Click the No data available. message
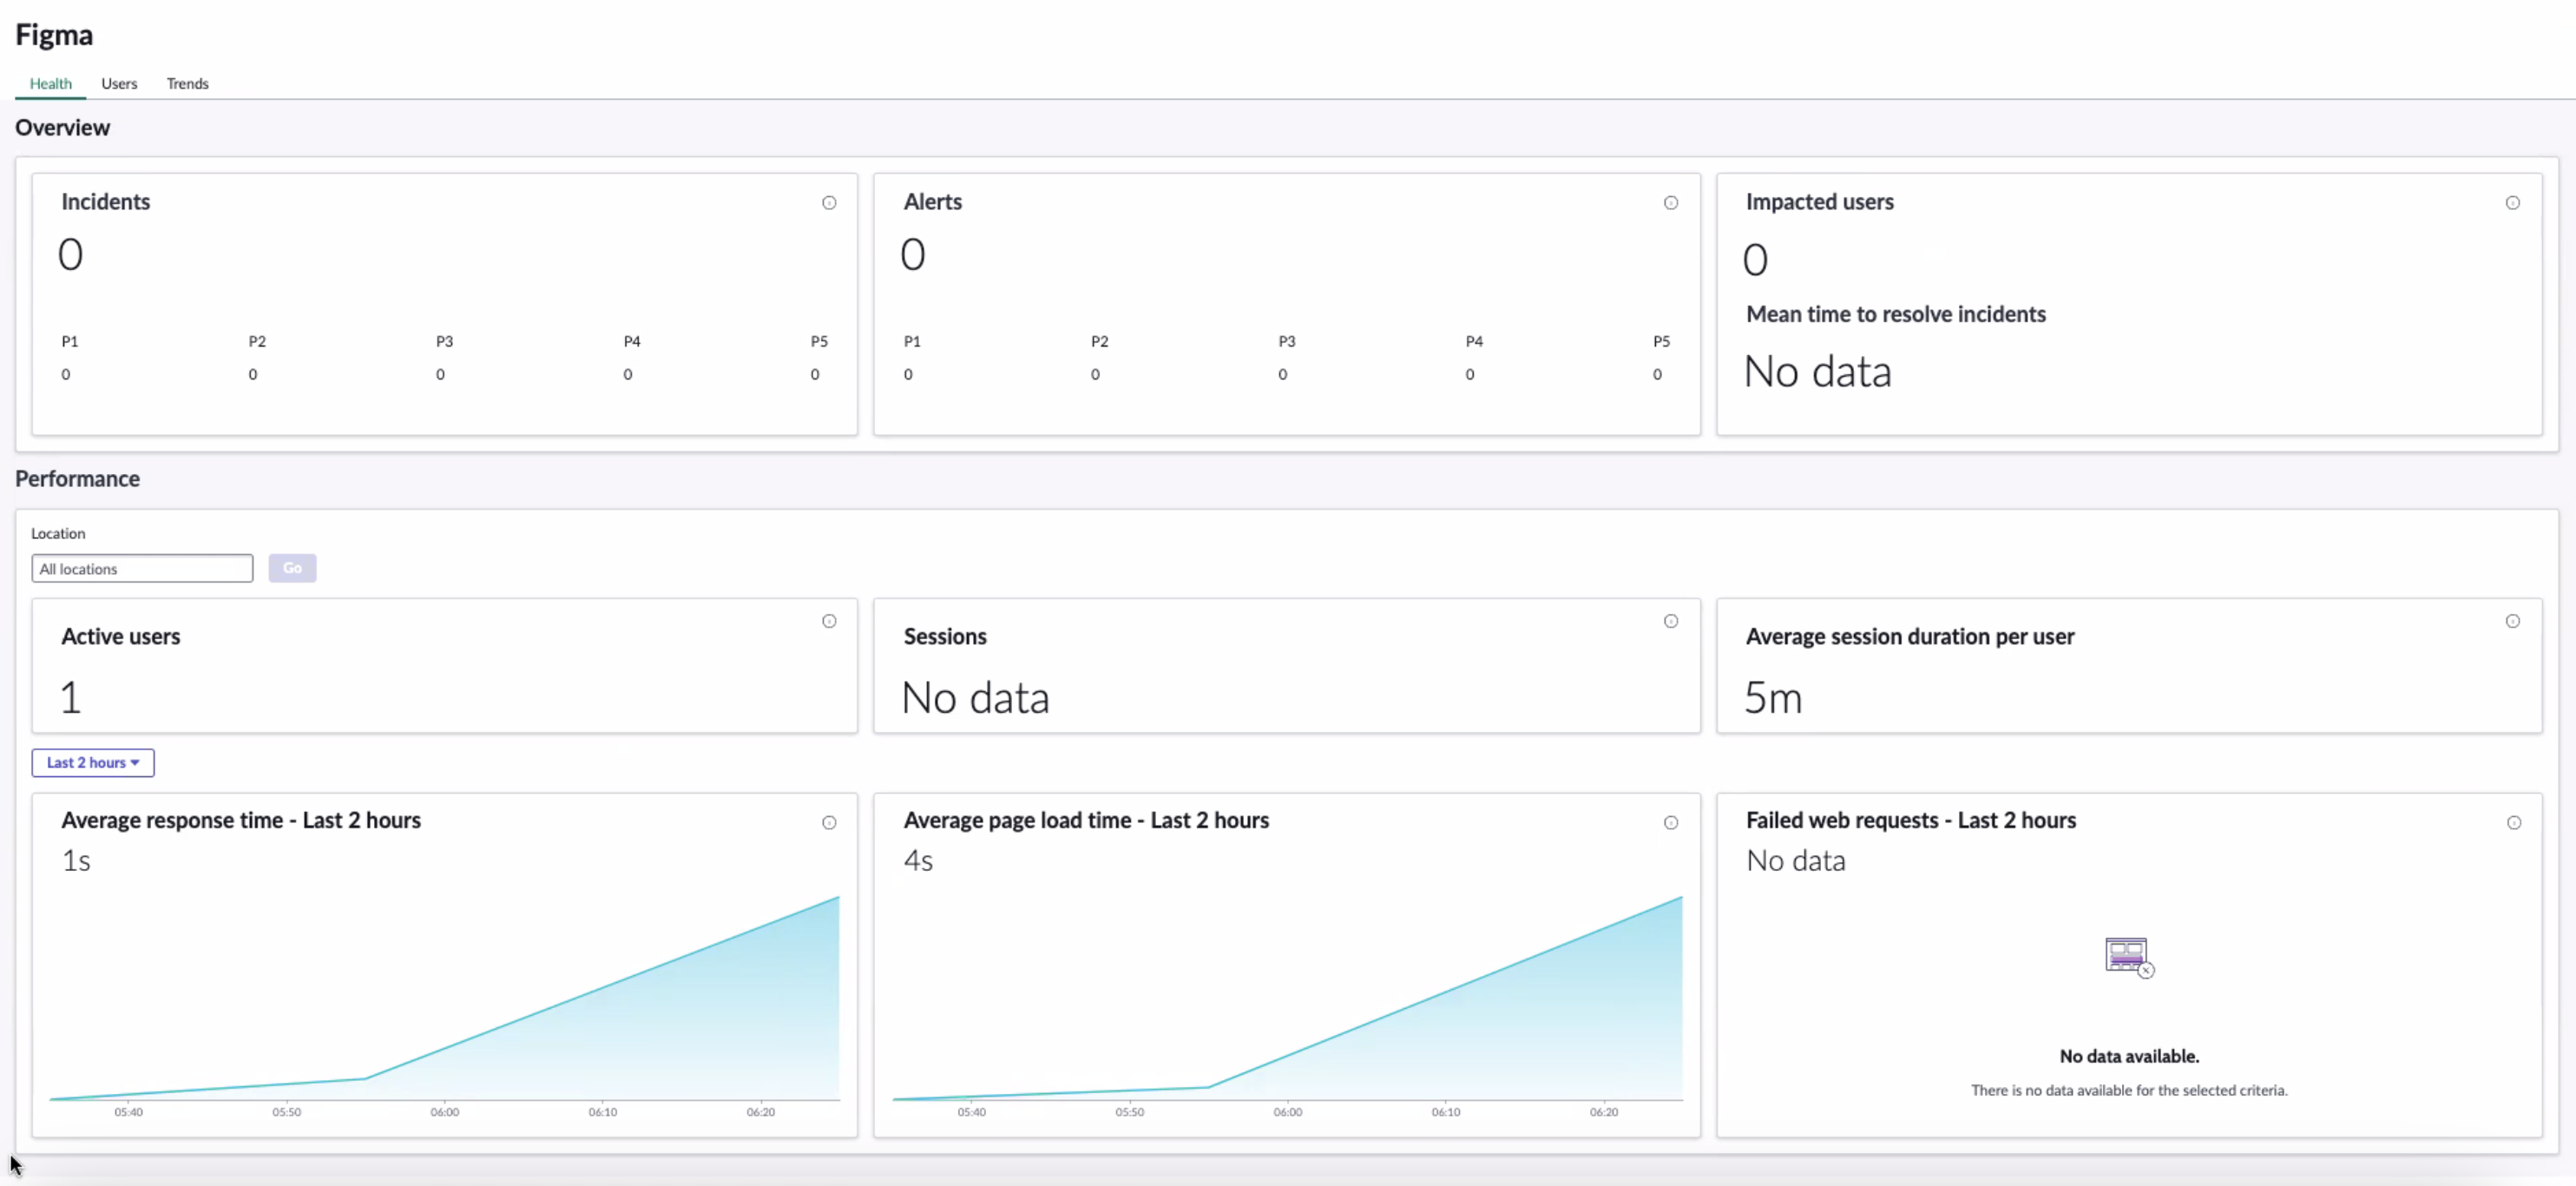The width and height of the screenshot is (2576, 1186). point(2129,1057)
